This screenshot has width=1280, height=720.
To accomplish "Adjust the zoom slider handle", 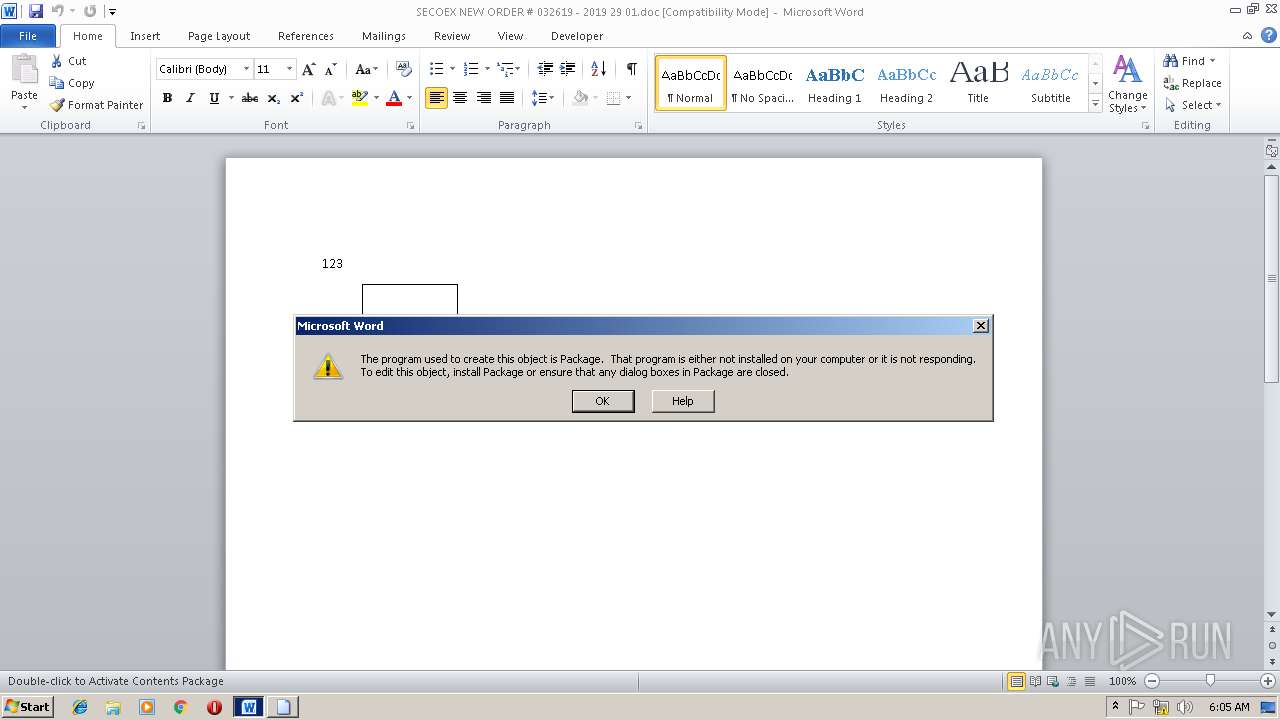I will point(1210,681).
